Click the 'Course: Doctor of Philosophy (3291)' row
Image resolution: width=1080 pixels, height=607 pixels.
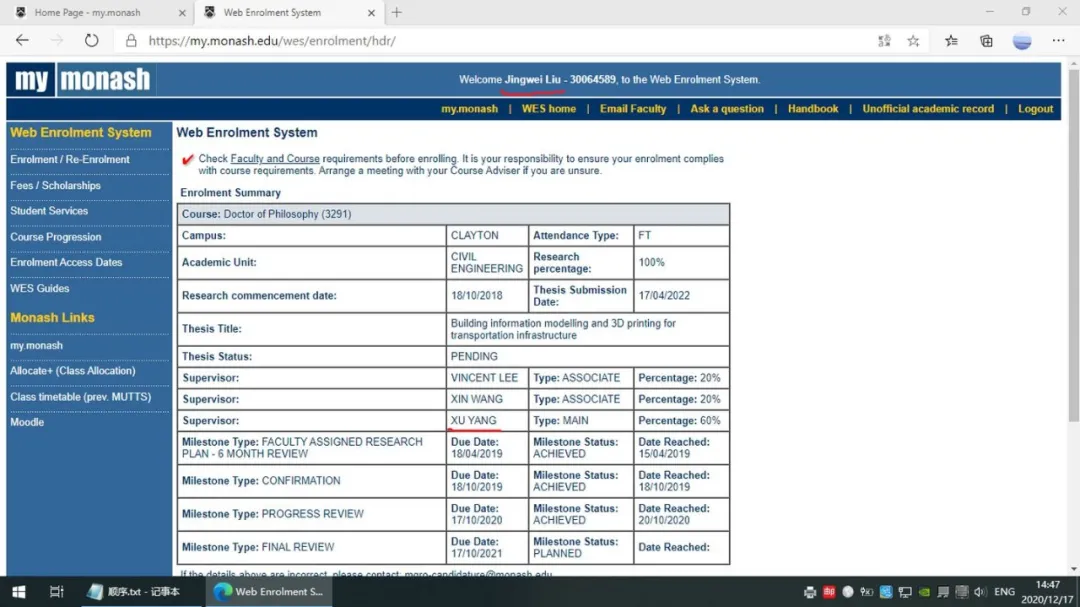click(x=453, y=214)
